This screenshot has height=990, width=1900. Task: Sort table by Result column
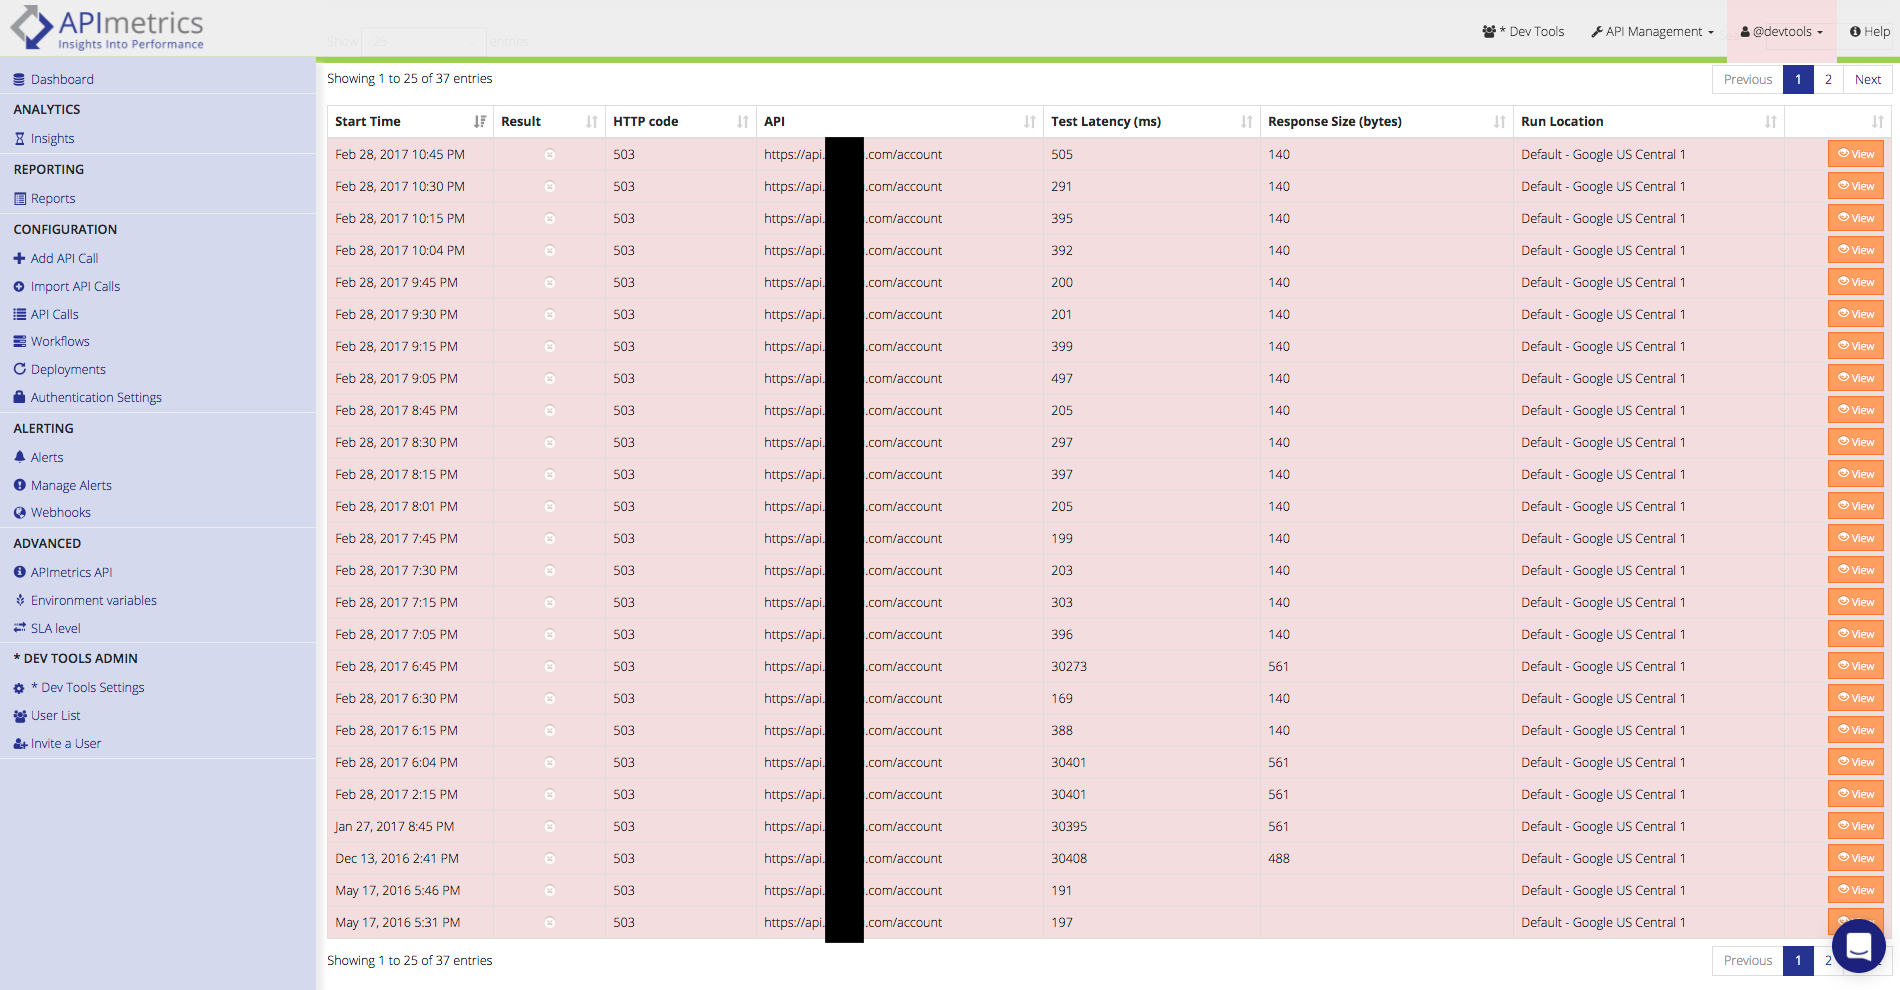[x=549, y=121]
